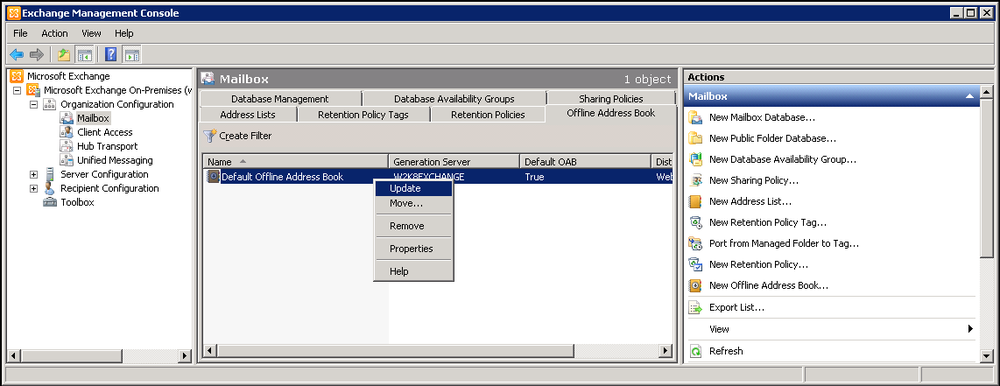Click the New Database Availability Group icon
The width and height of the screenshot is (1000, 386).
[x=696, y=160]
